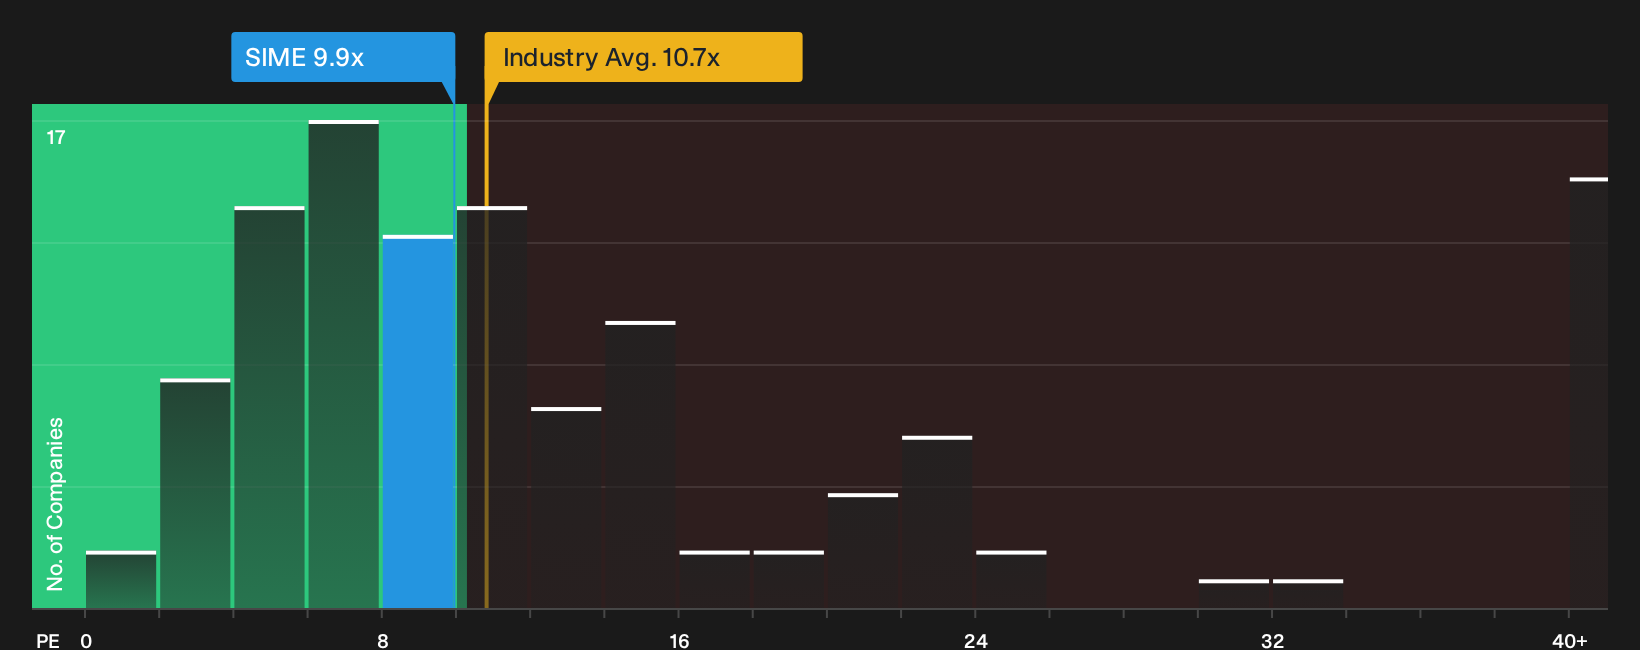Click the SIME 9.9x blue label

(343, 57)
